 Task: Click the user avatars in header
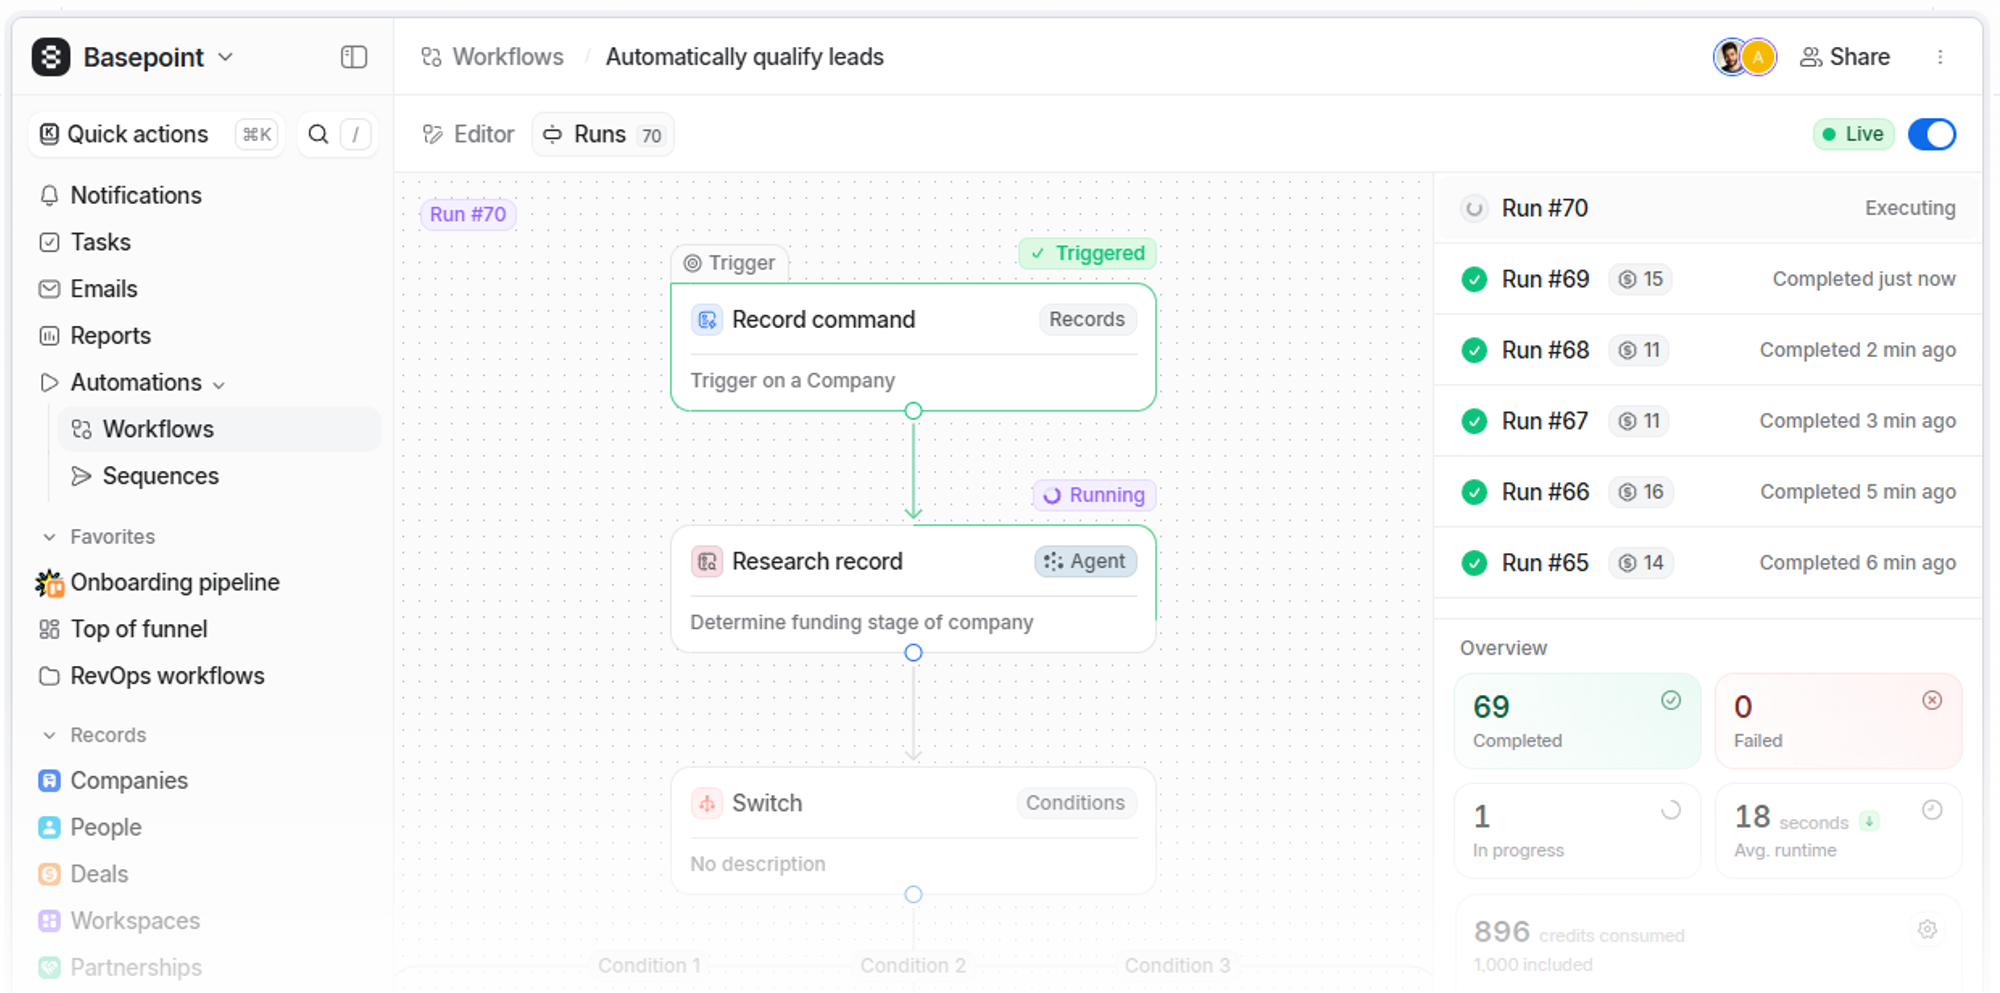tap(1745, 57)
